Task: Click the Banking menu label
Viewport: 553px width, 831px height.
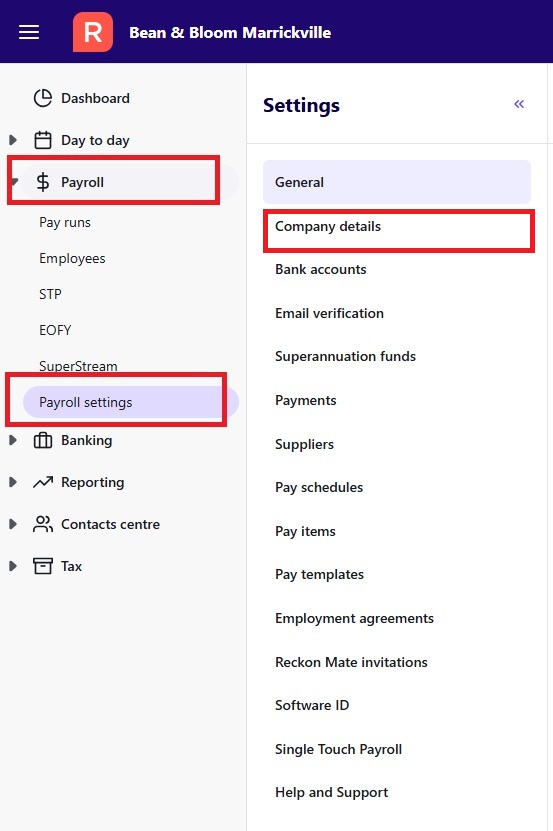Action: [x=87, y=440]
